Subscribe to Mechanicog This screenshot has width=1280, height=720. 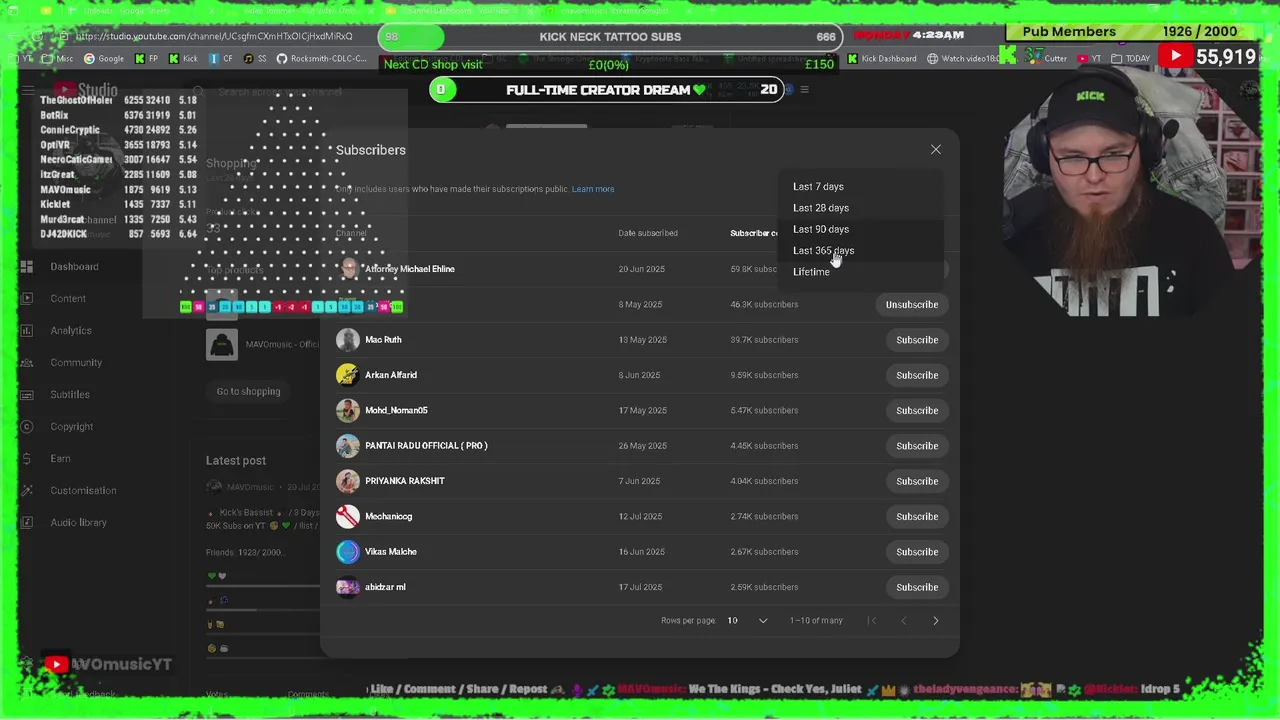pyautogui.click(x=917, y=517)
